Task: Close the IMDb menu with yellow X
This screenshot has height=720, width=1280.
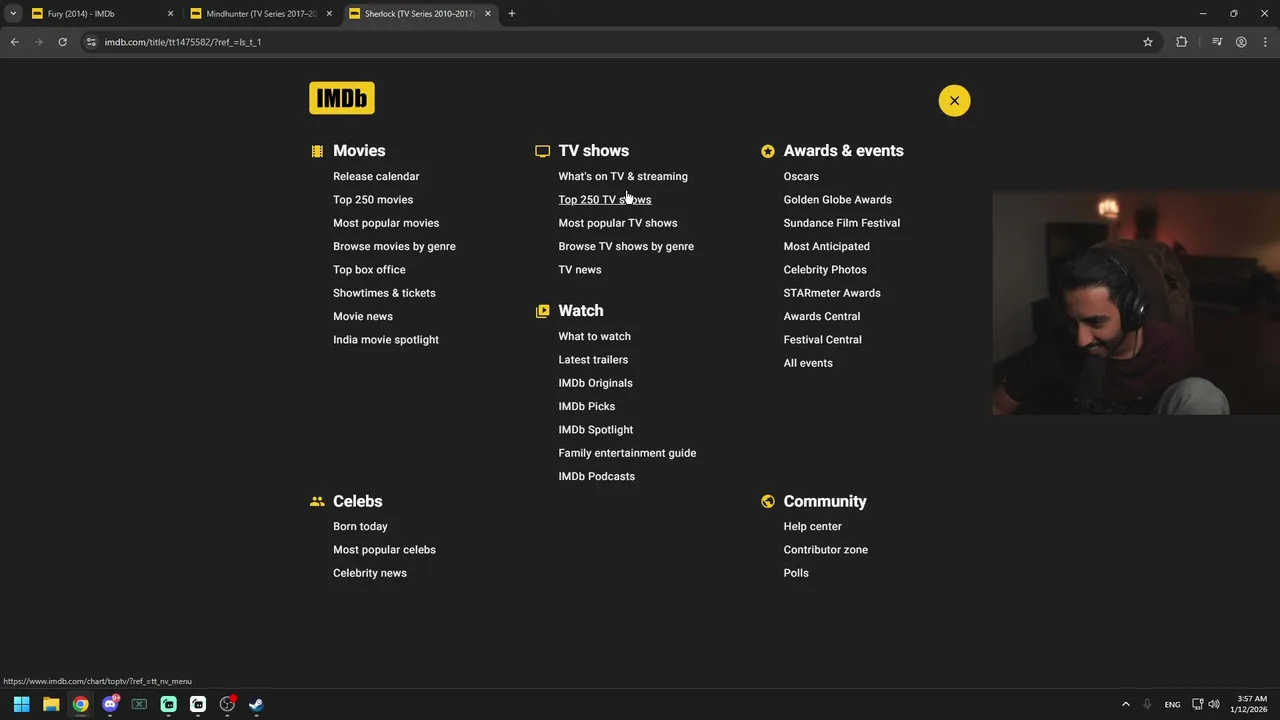Action: point(954,100)
